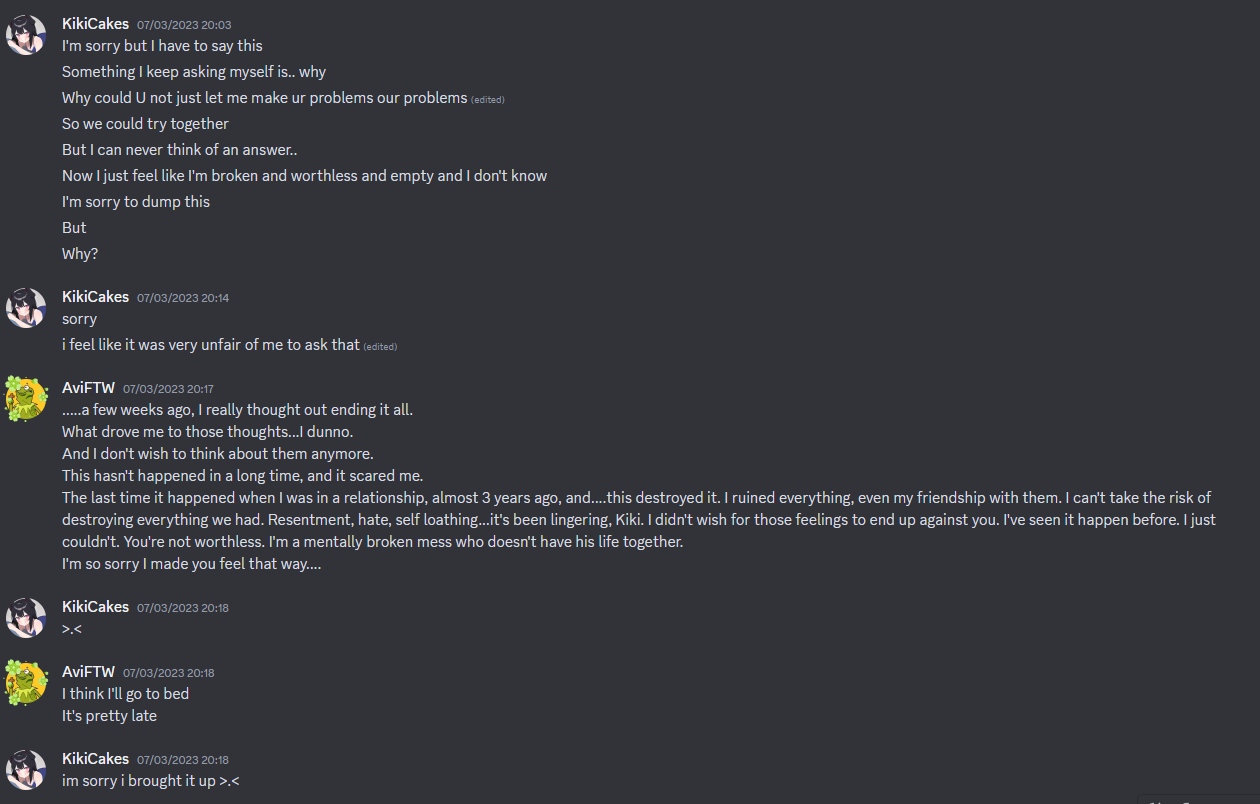Click the edited tag after "unfair of me to ask that"
The image size is (1260, 804).
click(380, 347)
